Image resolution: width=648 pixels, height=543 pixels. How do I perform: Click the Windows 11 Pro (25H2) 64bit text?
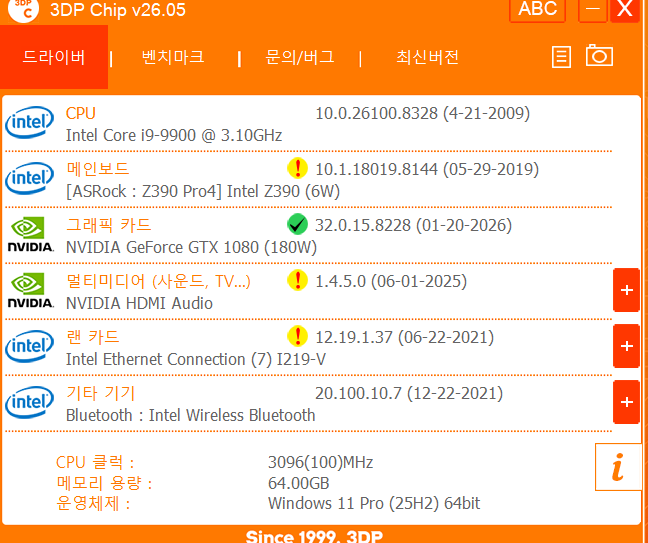click(374, 503)
